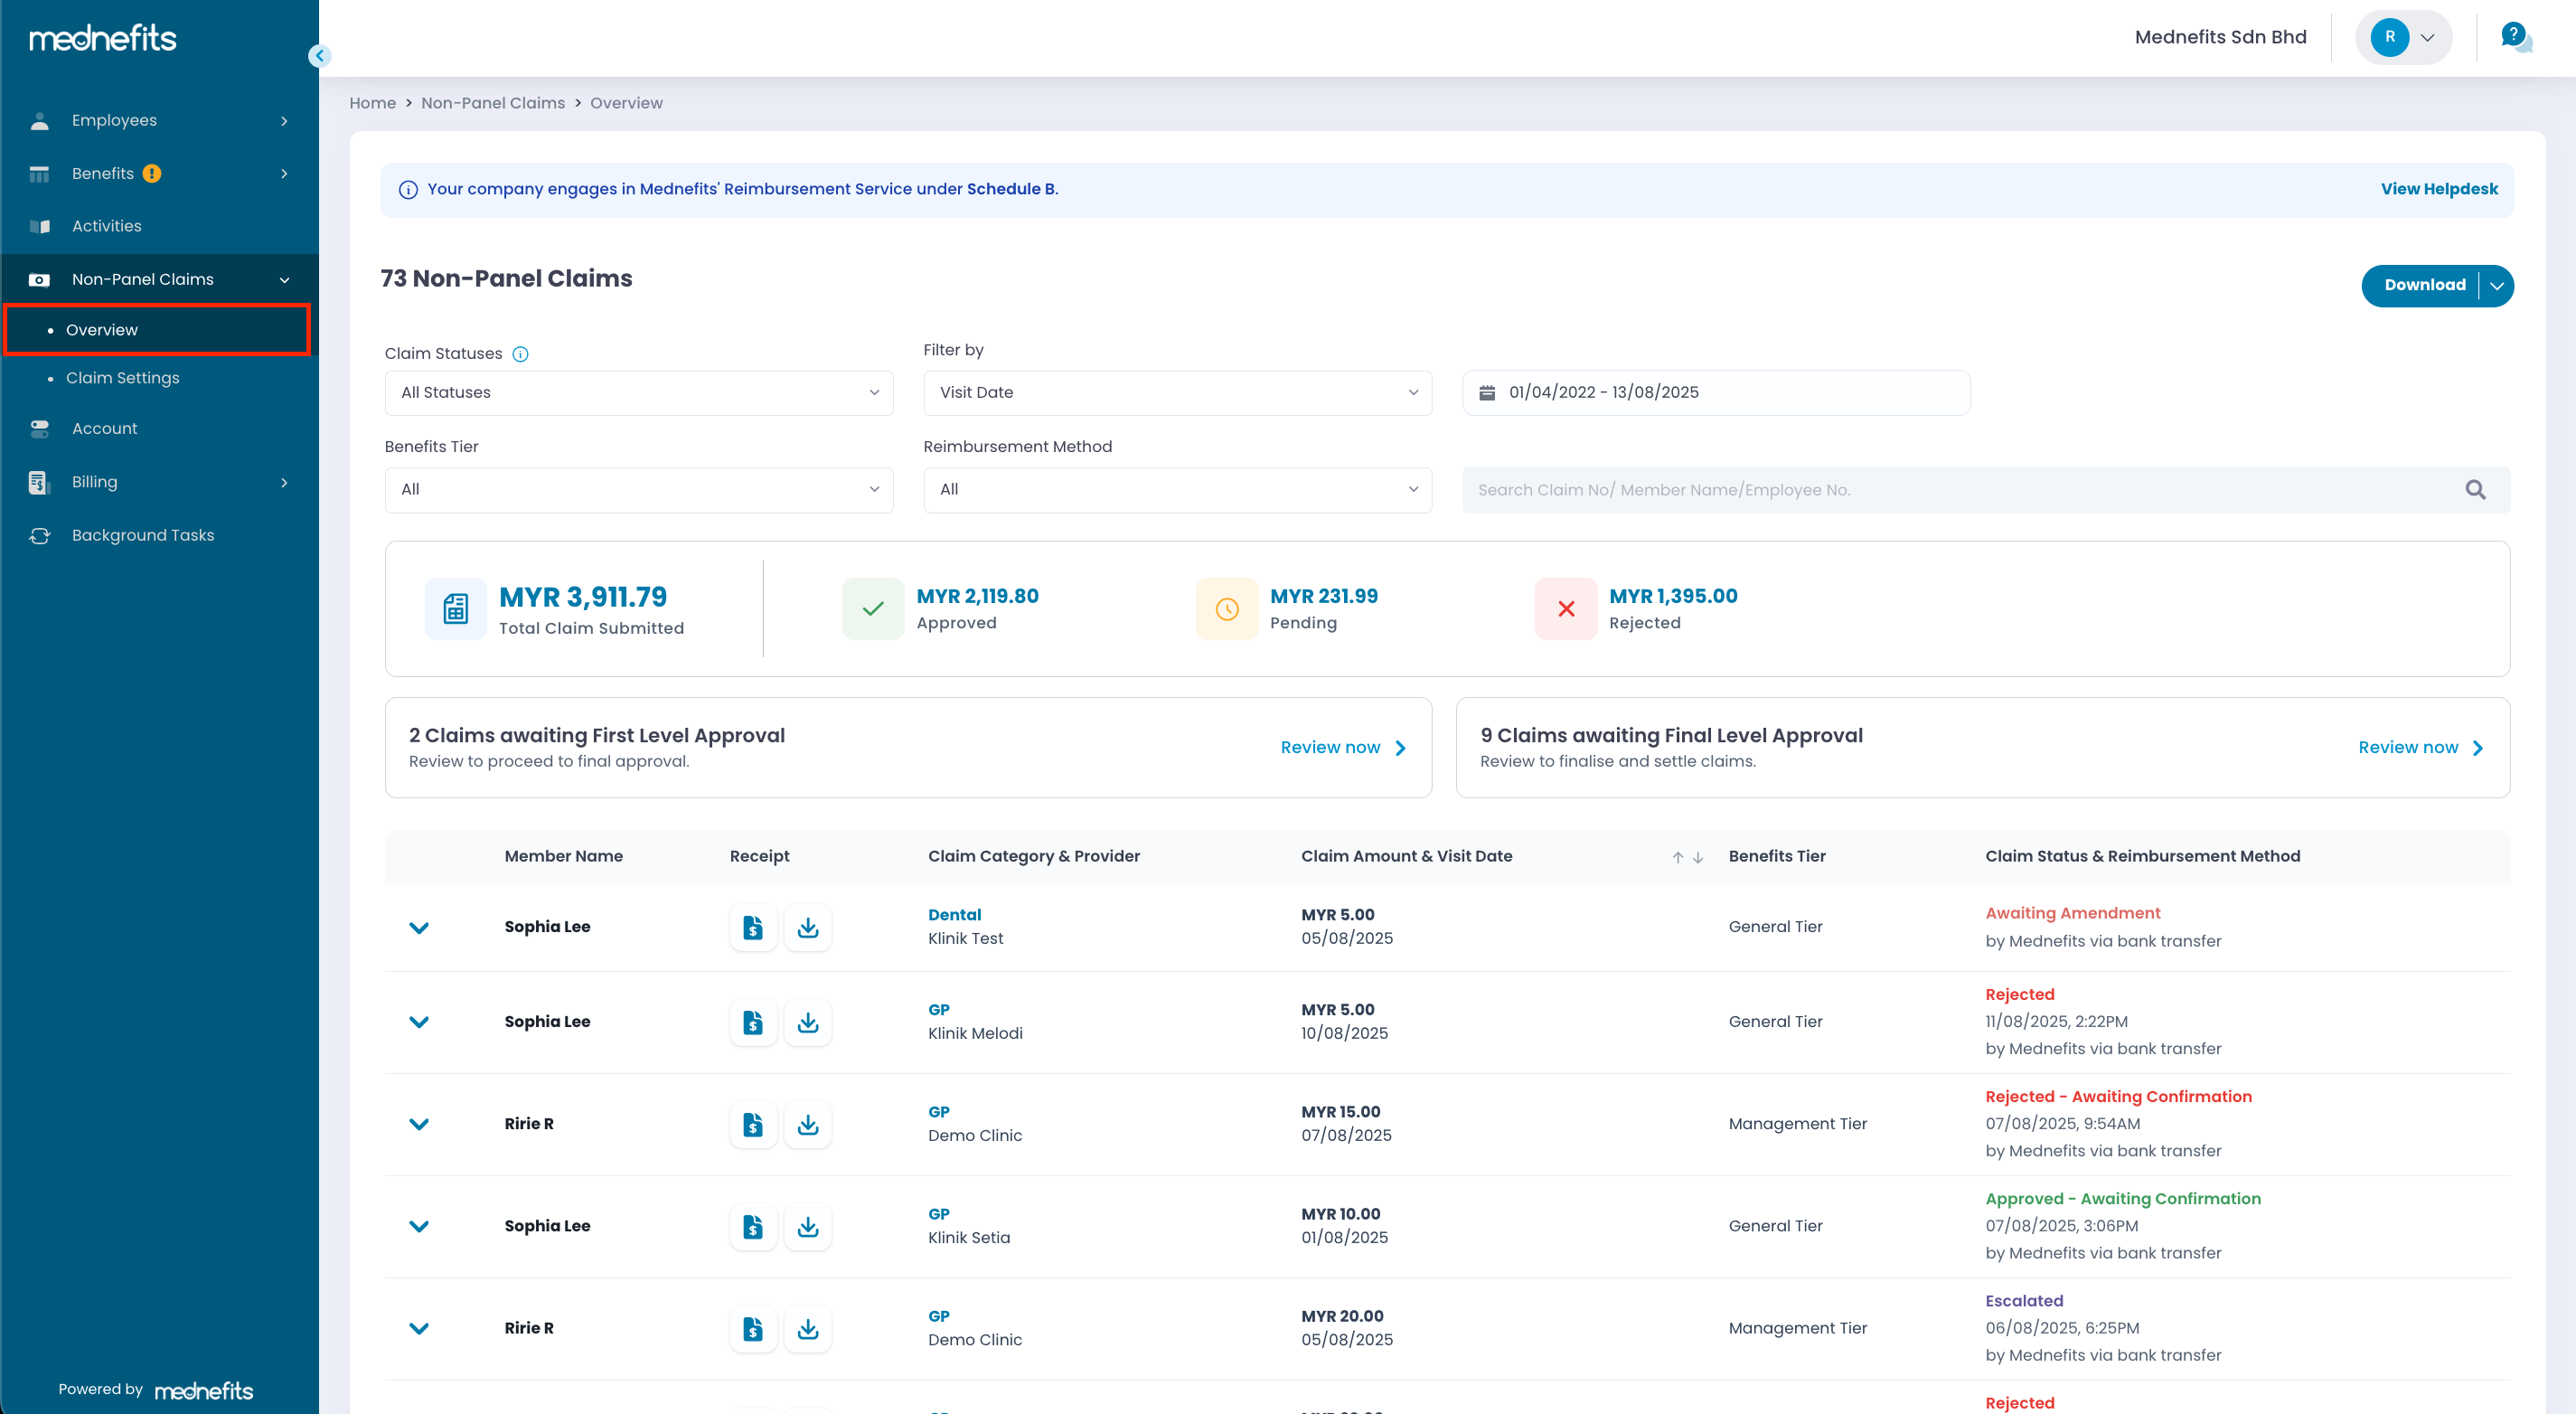Open the receipt of the Dental claim

(752, 927)
